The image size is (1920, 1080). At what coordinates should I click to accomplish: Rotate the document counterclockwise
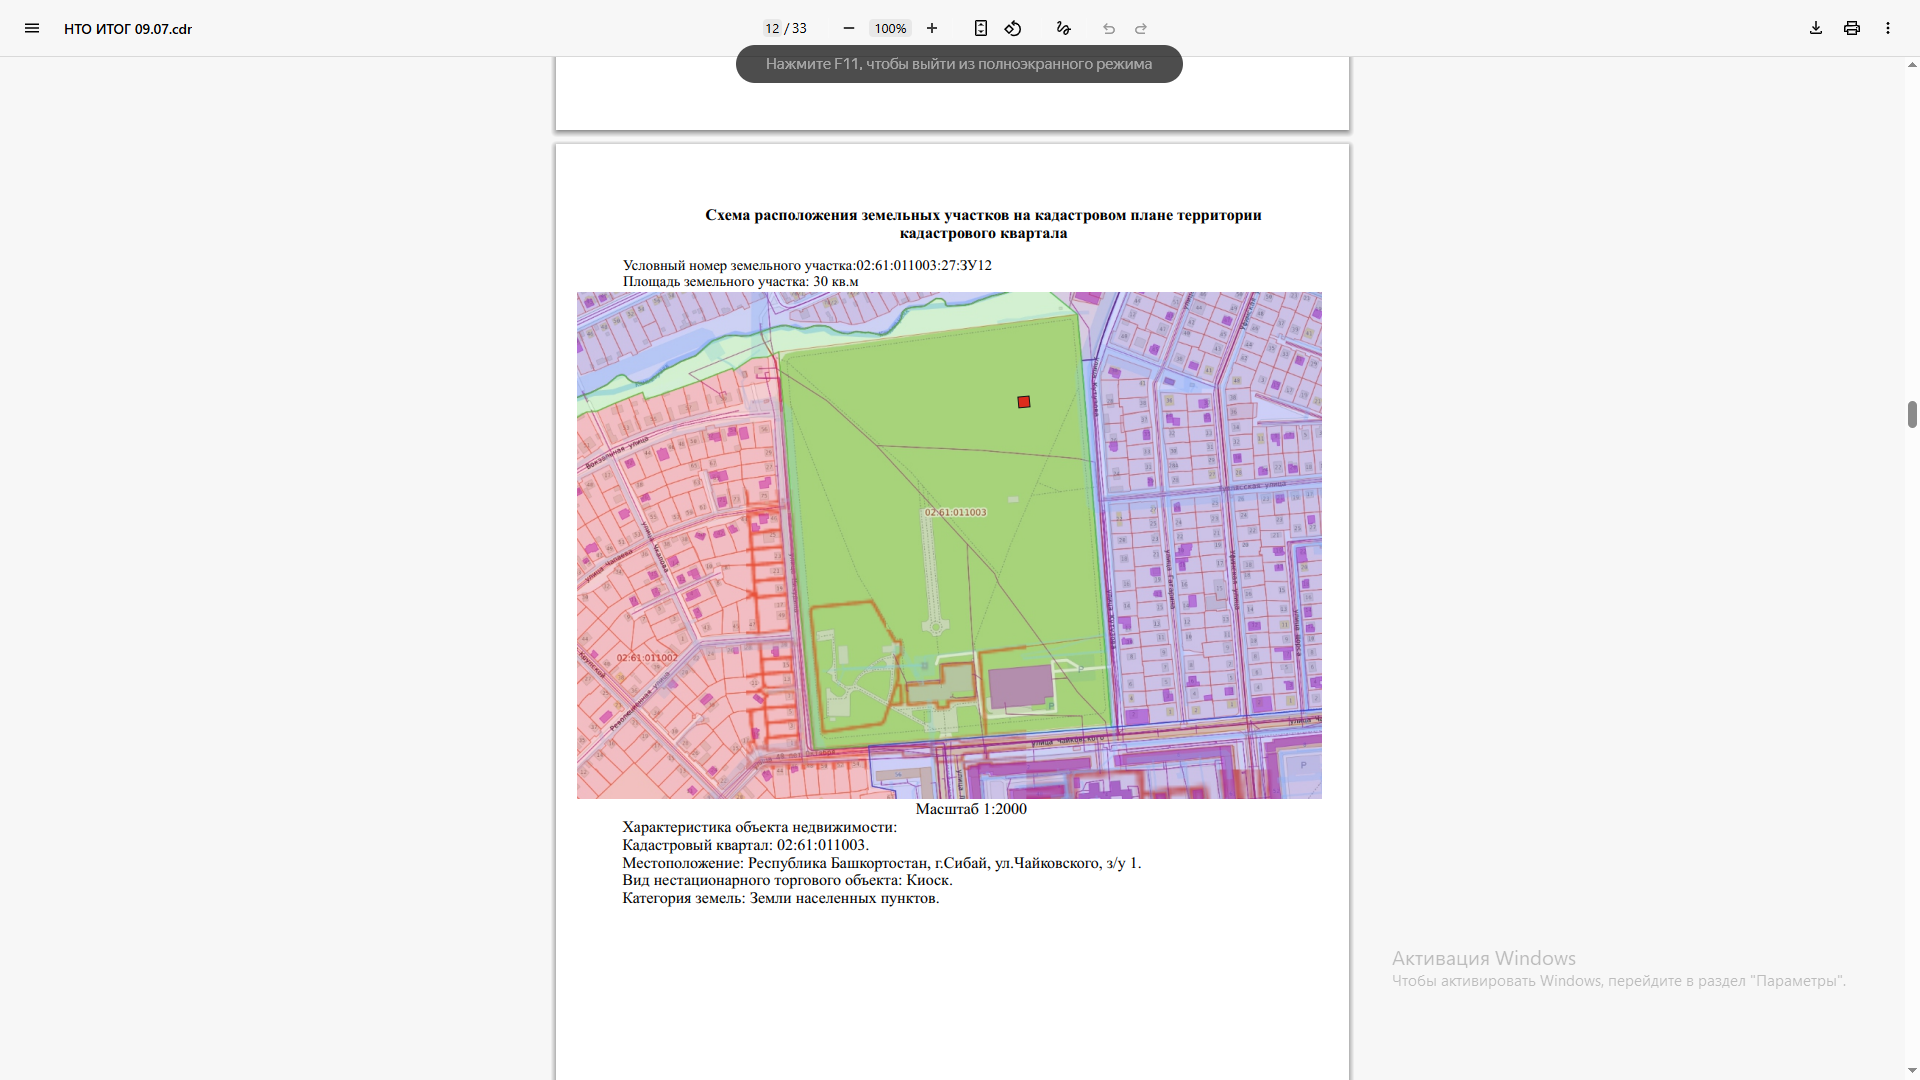tap(1013, 28)
